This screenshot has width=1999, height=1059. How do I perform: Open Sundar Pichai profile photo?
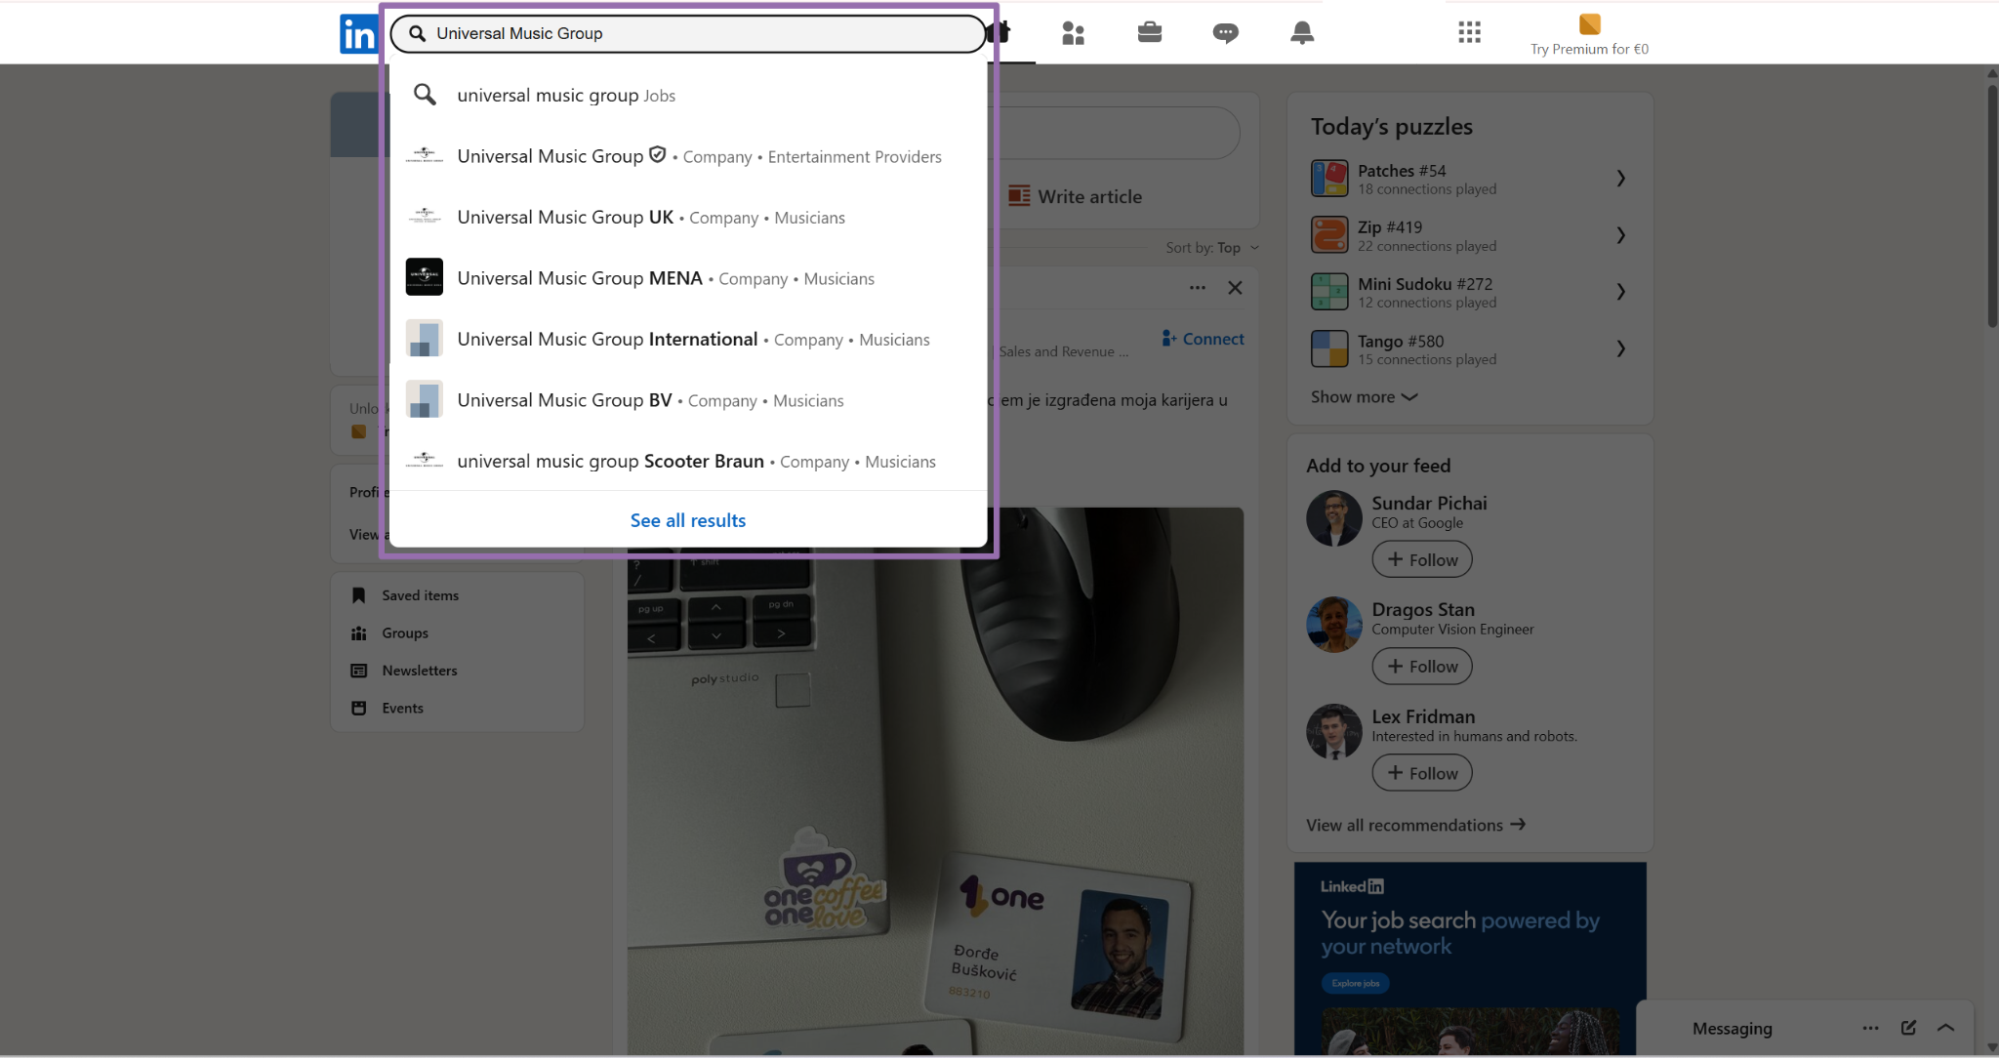1334,518
